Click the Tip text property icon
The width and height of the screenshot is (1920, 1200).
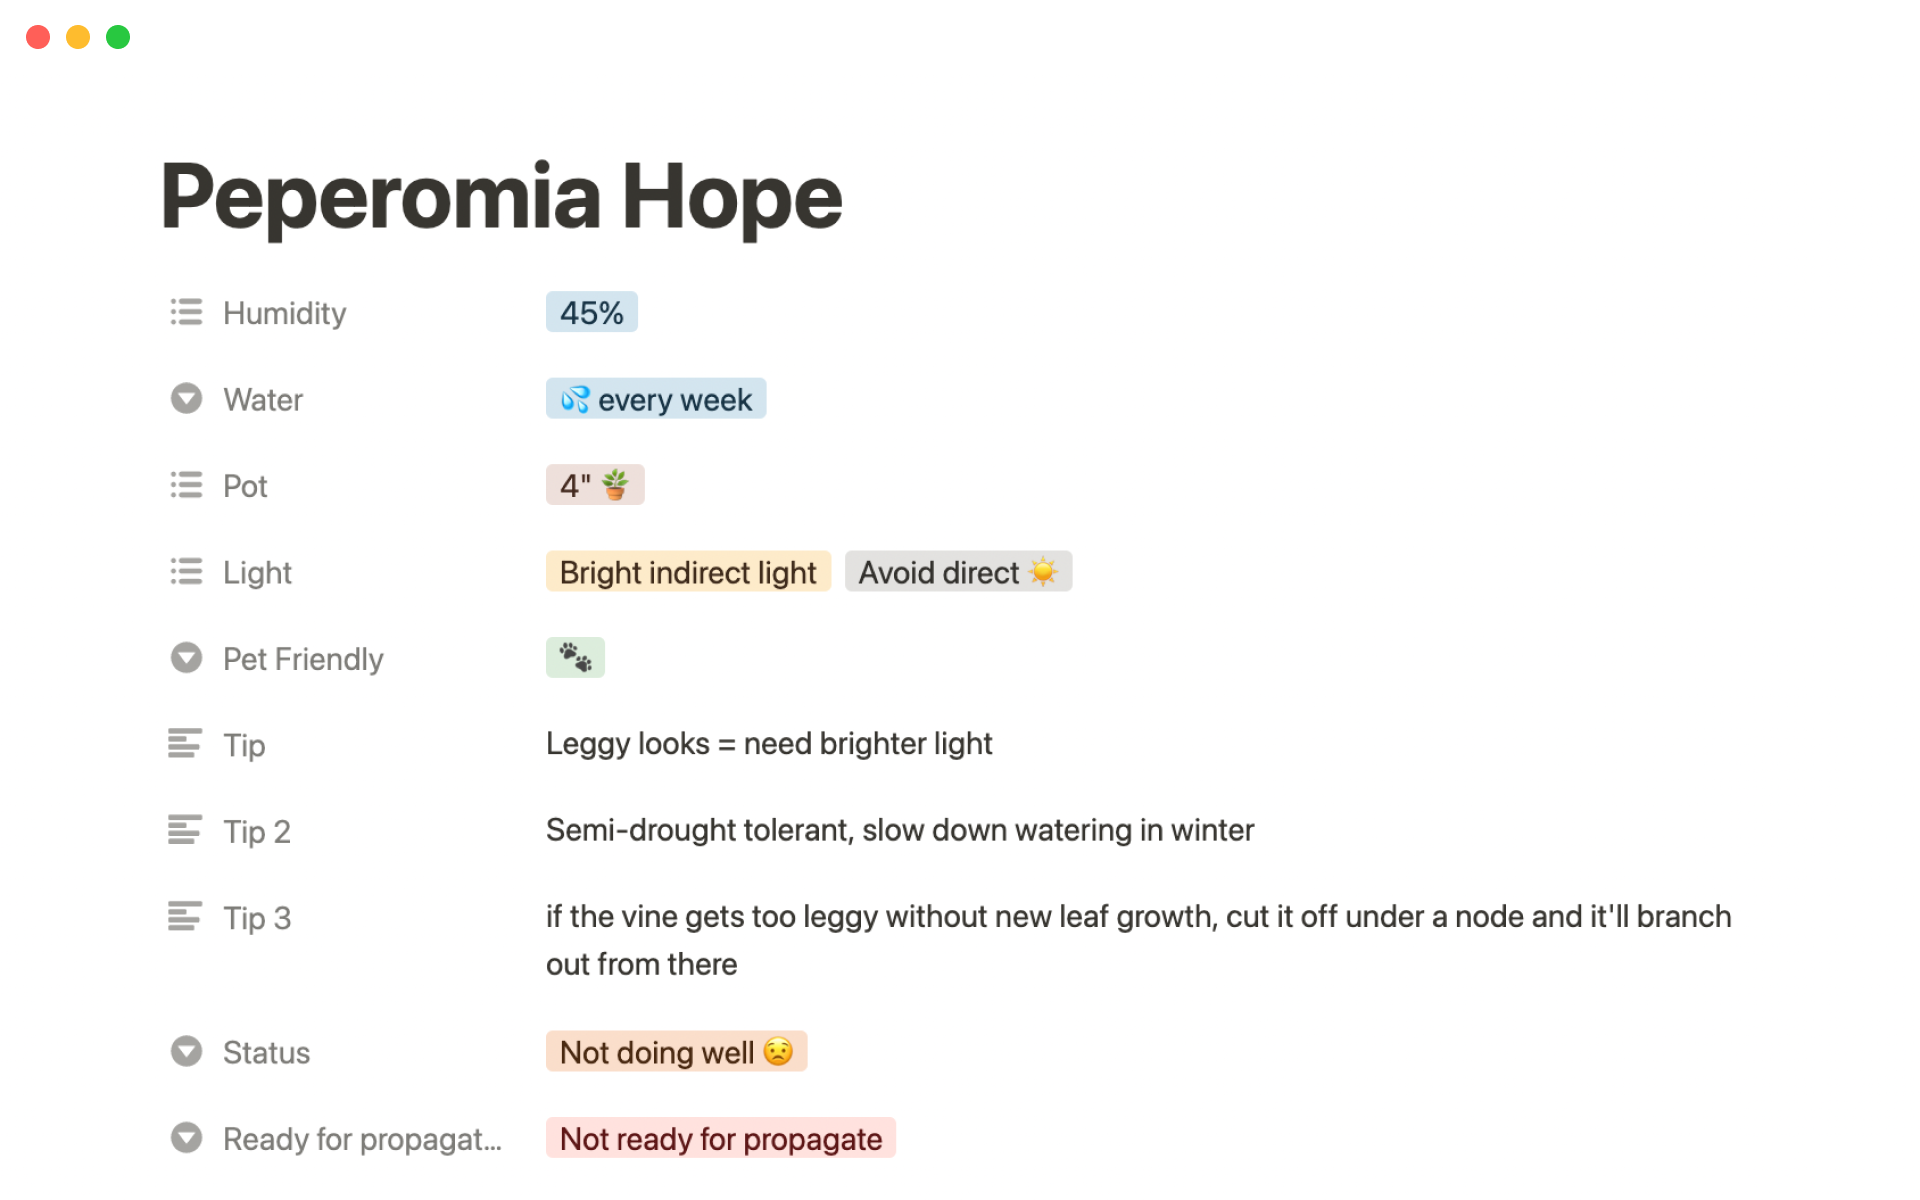pyautogui.click(x=185, y=744)
